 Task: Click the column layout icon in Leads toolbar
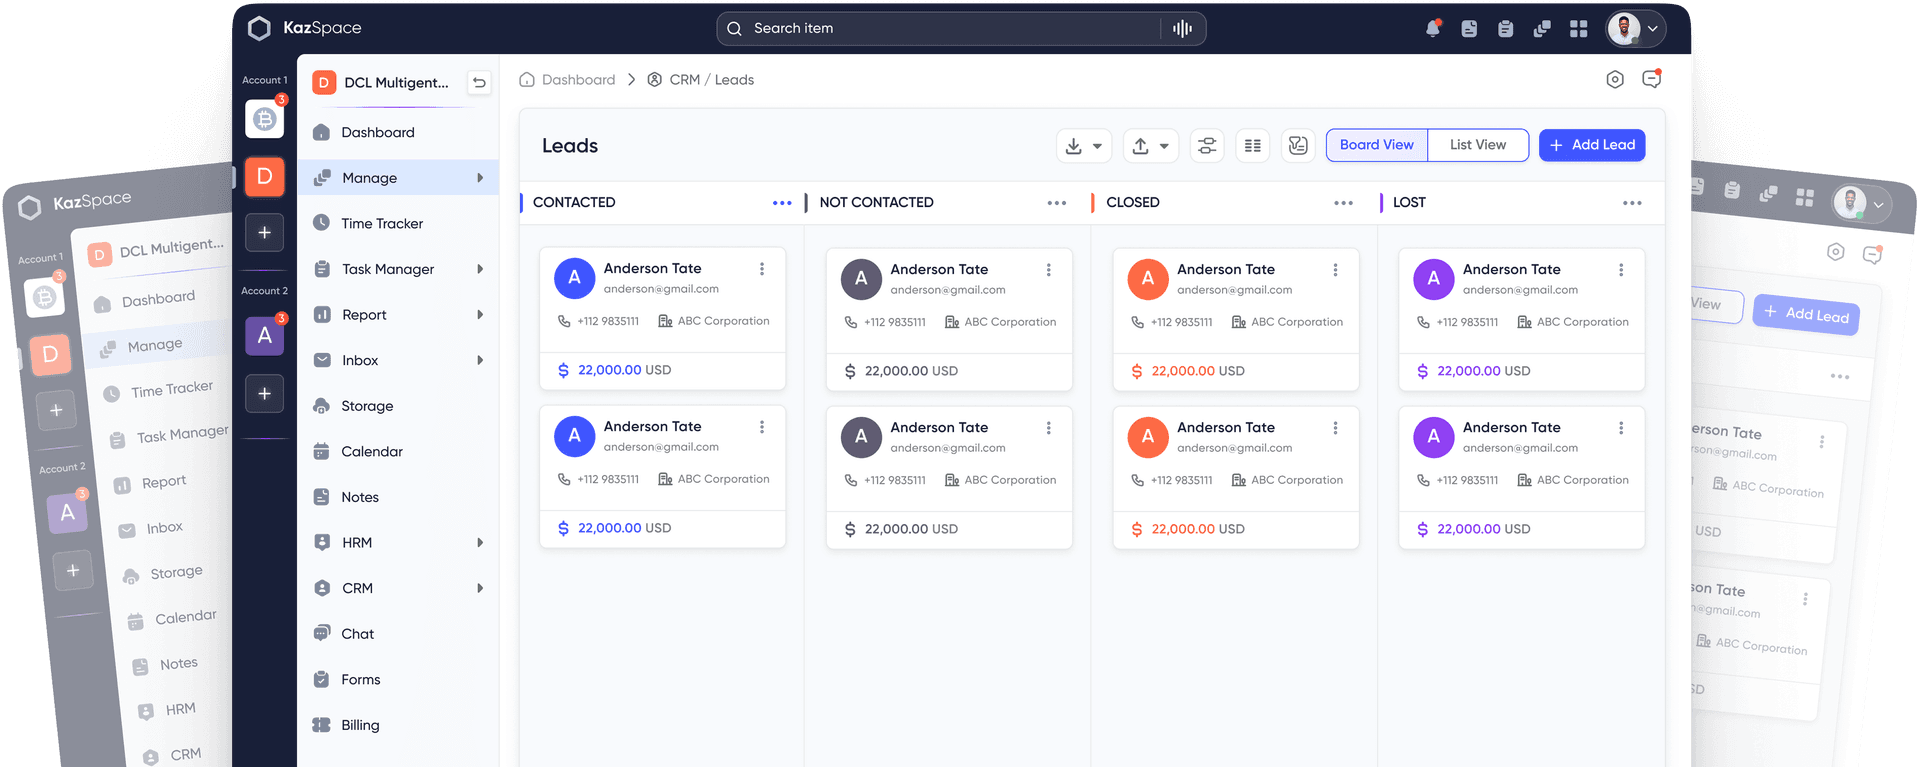pos(1252,145)
